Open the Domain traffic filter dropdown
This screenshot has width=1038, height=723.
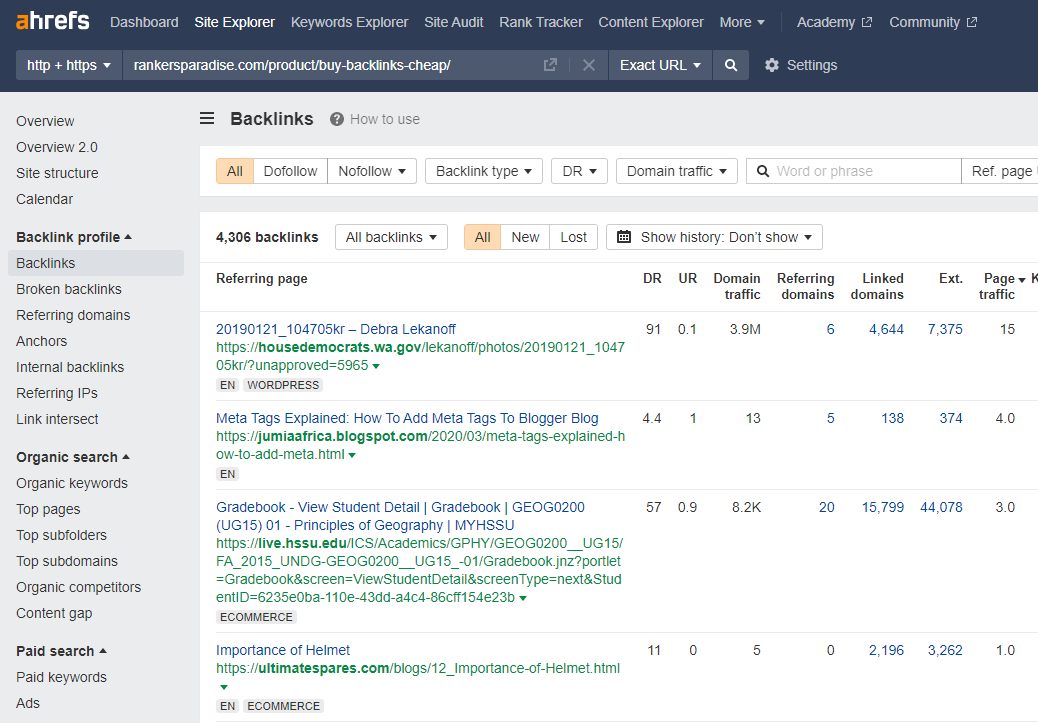pos(677,171)
